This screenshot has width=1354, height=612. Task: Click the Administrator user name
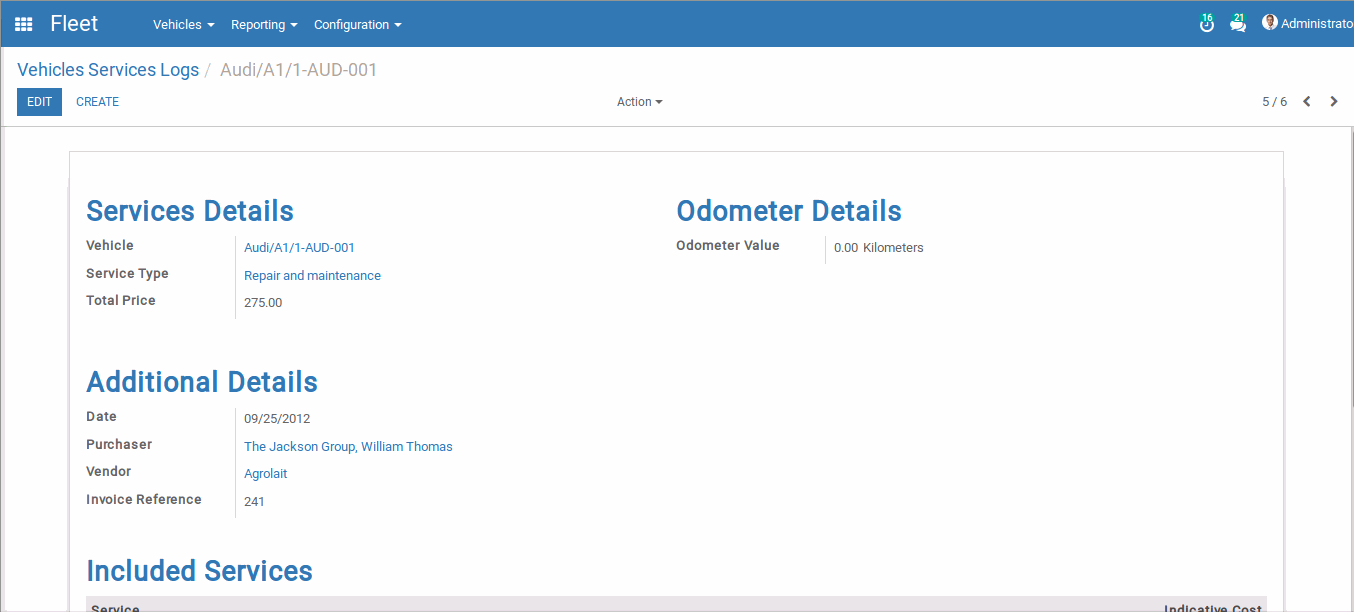(1317, 23)
